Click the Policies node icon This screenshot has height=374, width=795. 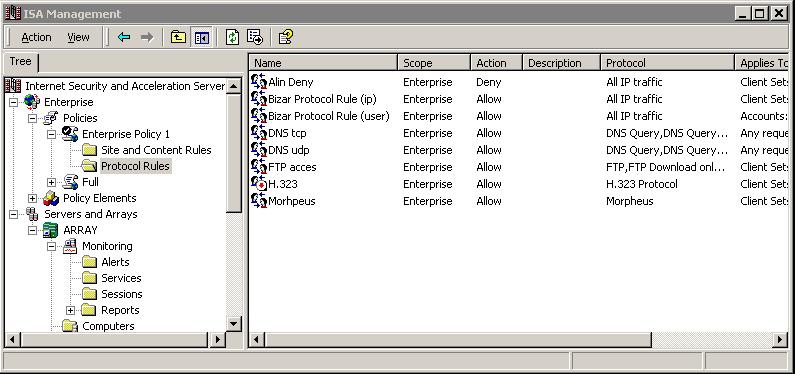coord(51,118)
